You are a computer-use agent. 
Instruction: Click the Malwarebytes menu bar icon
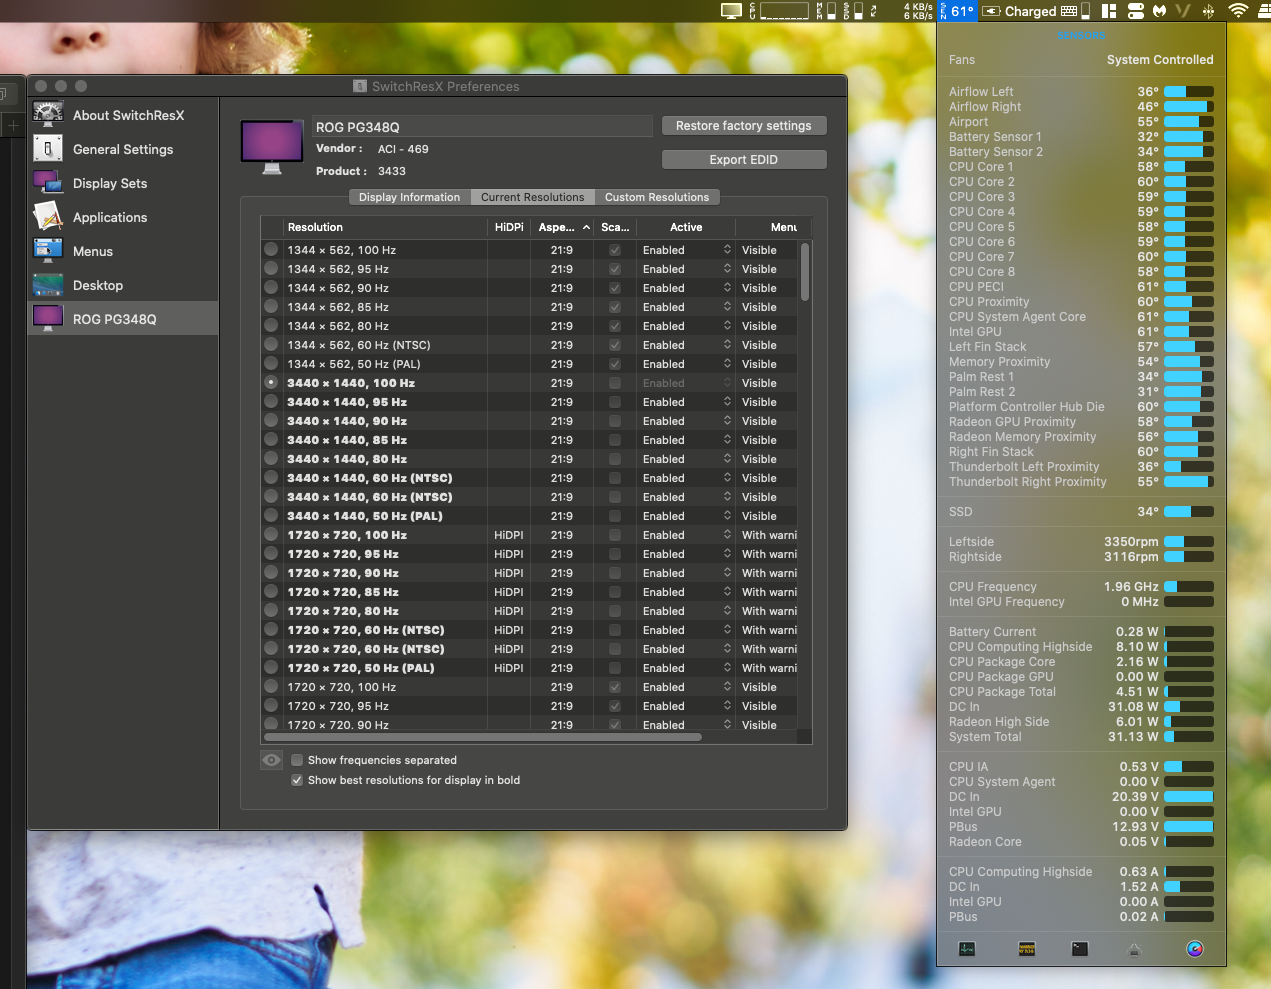pos(1160,11)
